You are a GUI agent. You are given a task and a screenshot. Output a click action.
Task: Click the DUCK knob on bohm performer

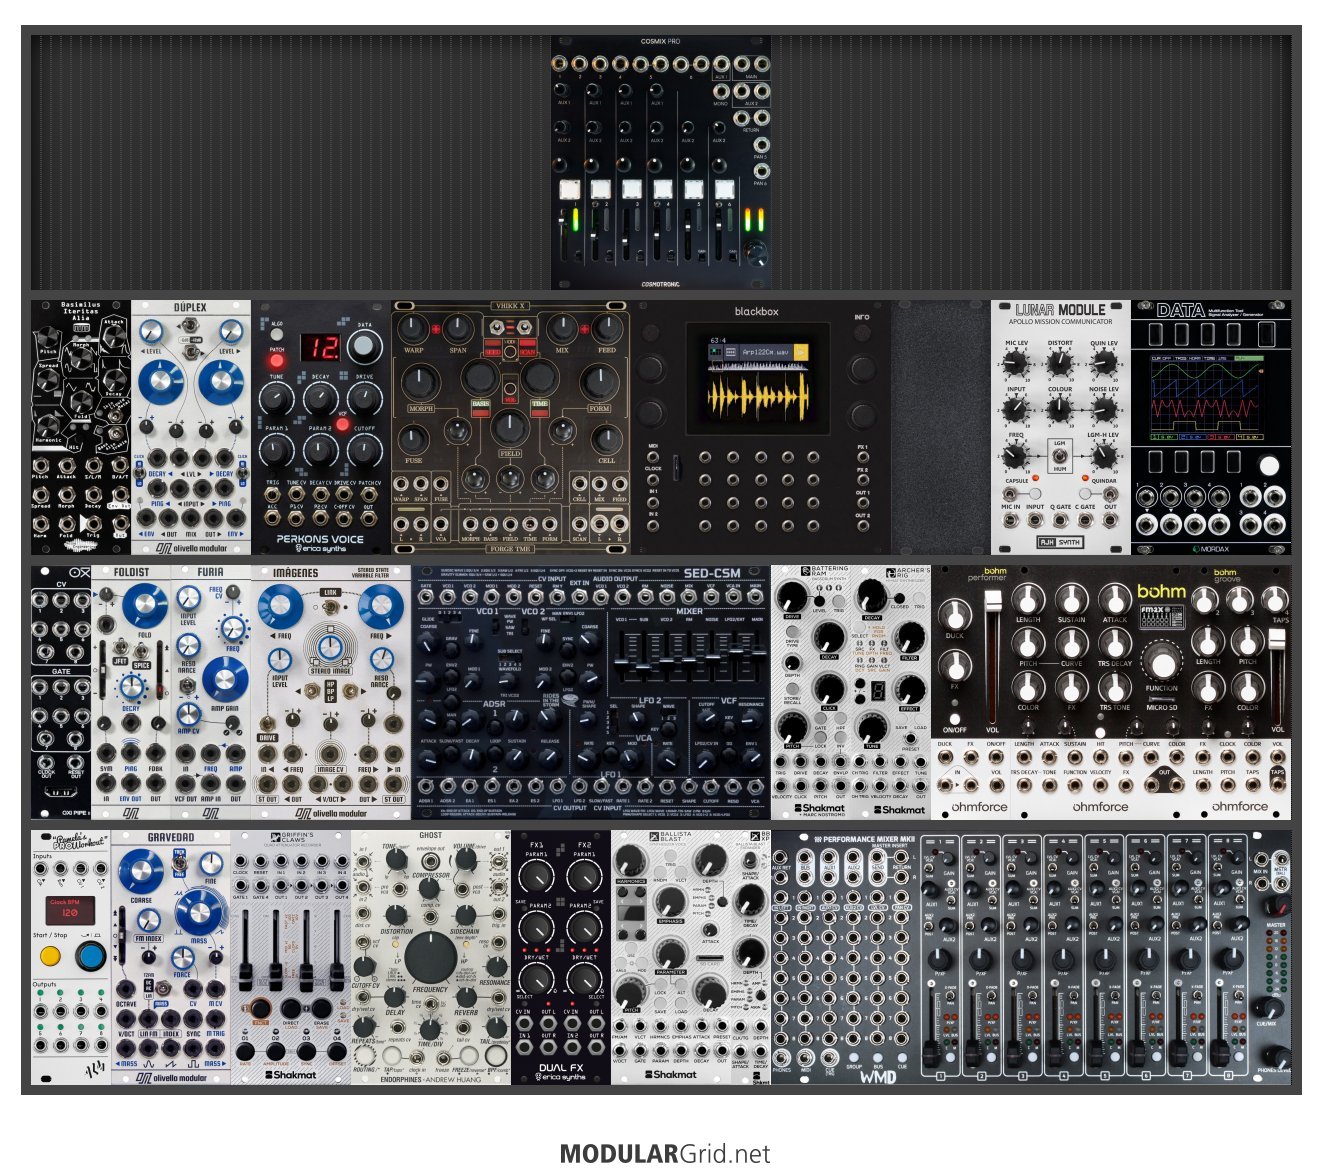[x=955, y=615]
